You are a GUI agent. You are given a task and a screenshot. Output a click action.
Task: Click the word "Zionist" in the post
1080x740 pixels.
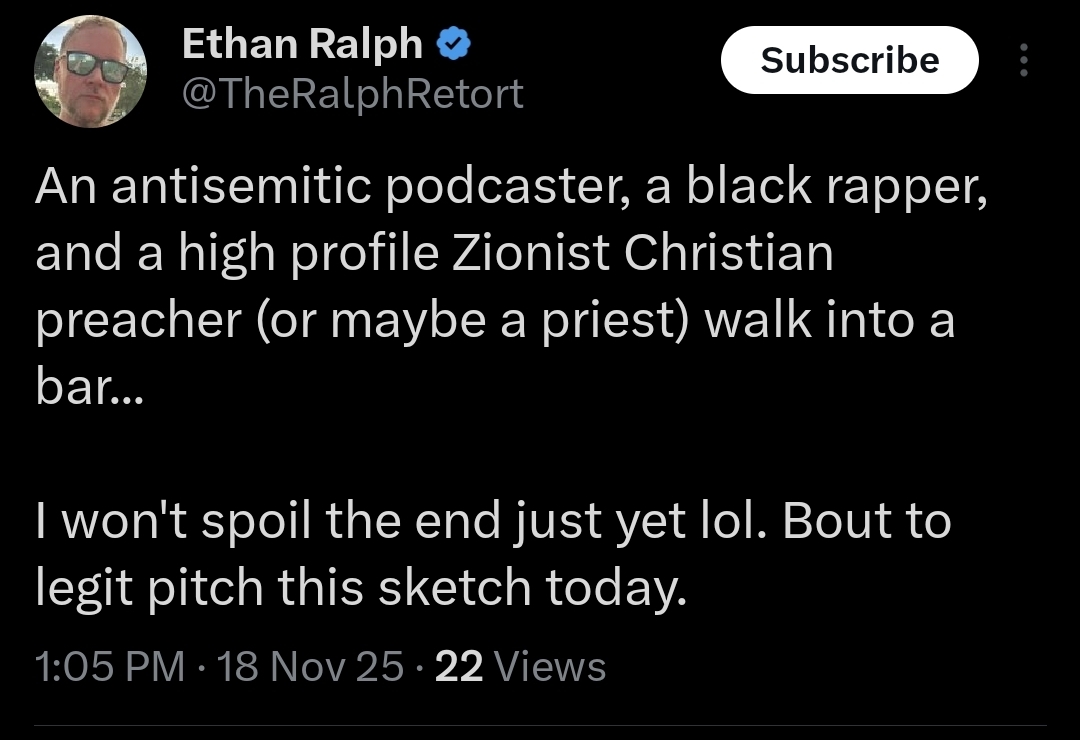pos(530,252)
